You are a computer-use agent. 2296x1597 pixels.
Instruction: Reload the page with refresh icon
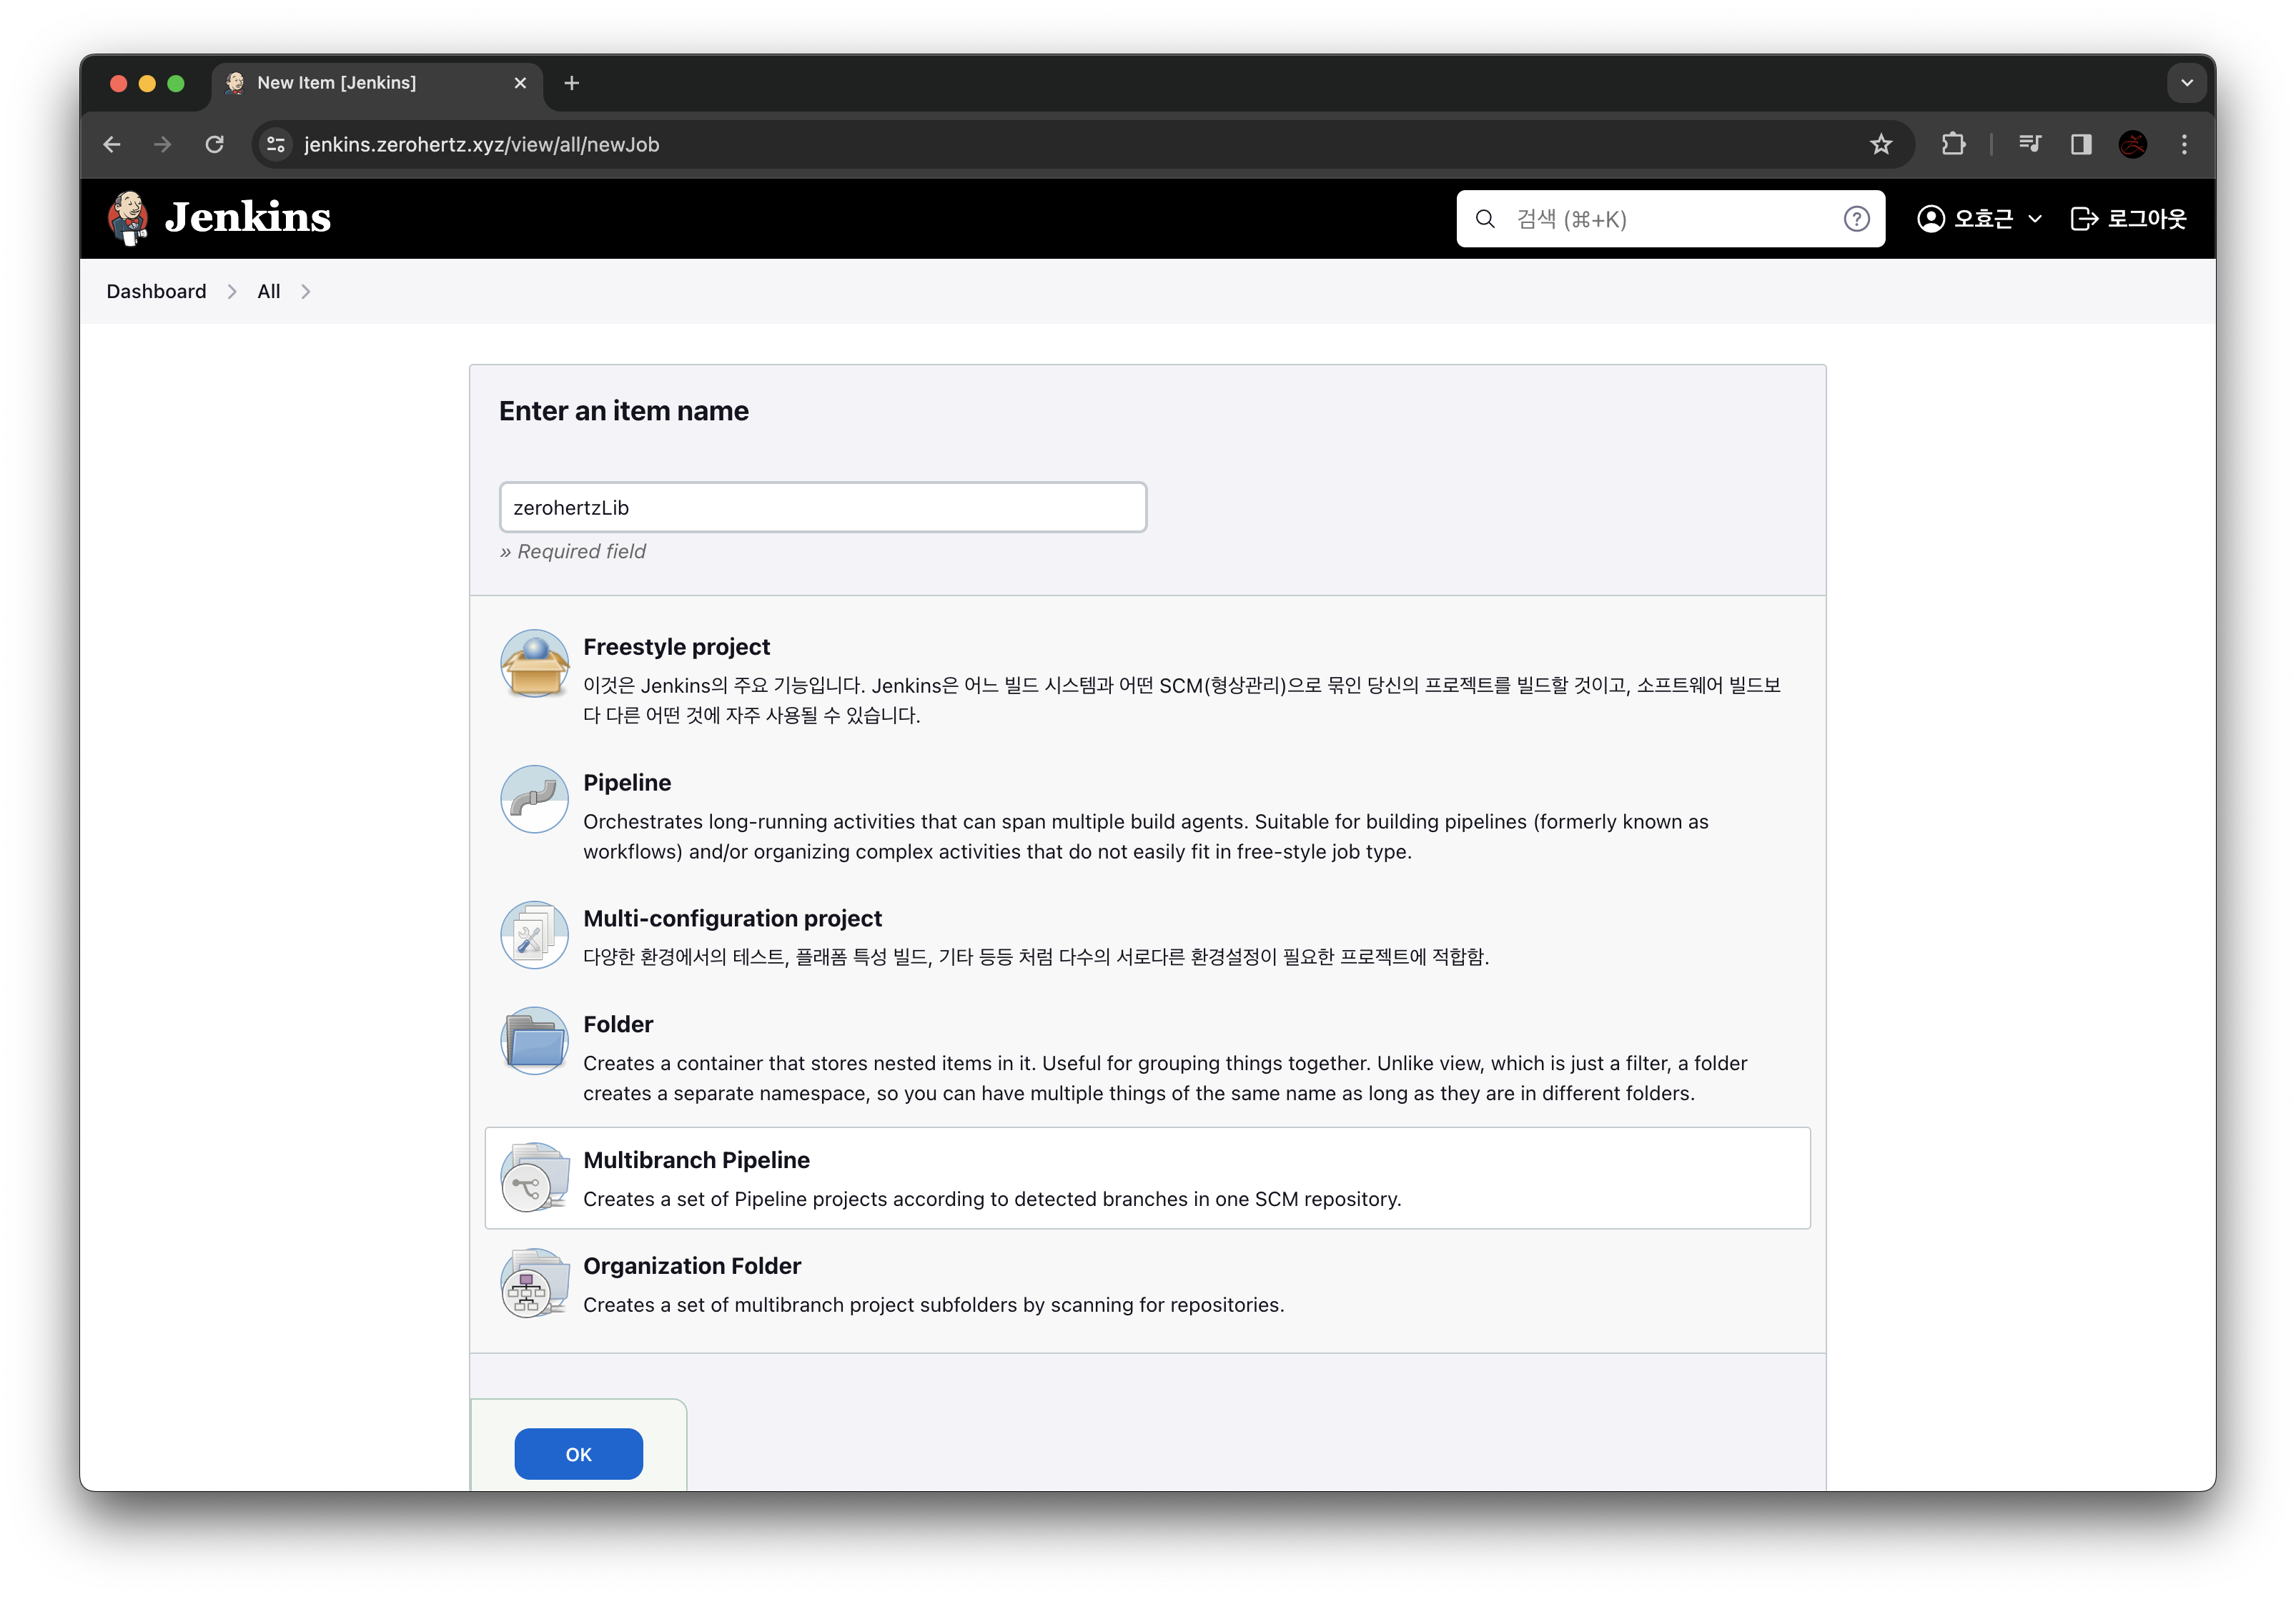pyautogui.click(x=214, y=144)
